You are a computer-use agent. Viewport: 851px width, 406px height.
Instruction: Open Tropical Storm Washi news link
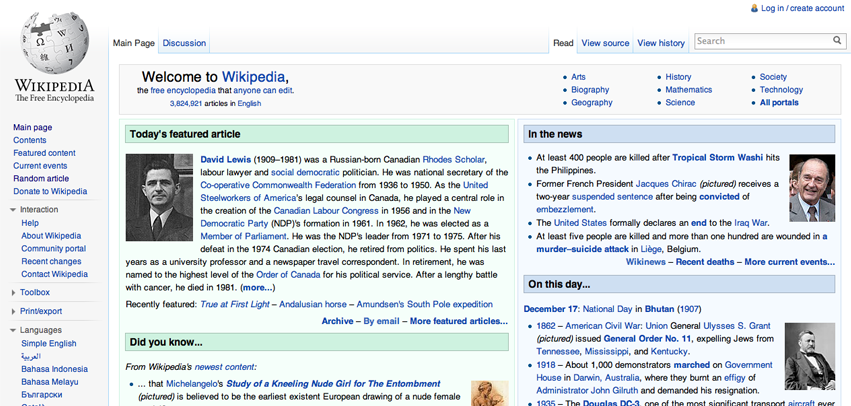pyautogui.click(x=717, y=157)
